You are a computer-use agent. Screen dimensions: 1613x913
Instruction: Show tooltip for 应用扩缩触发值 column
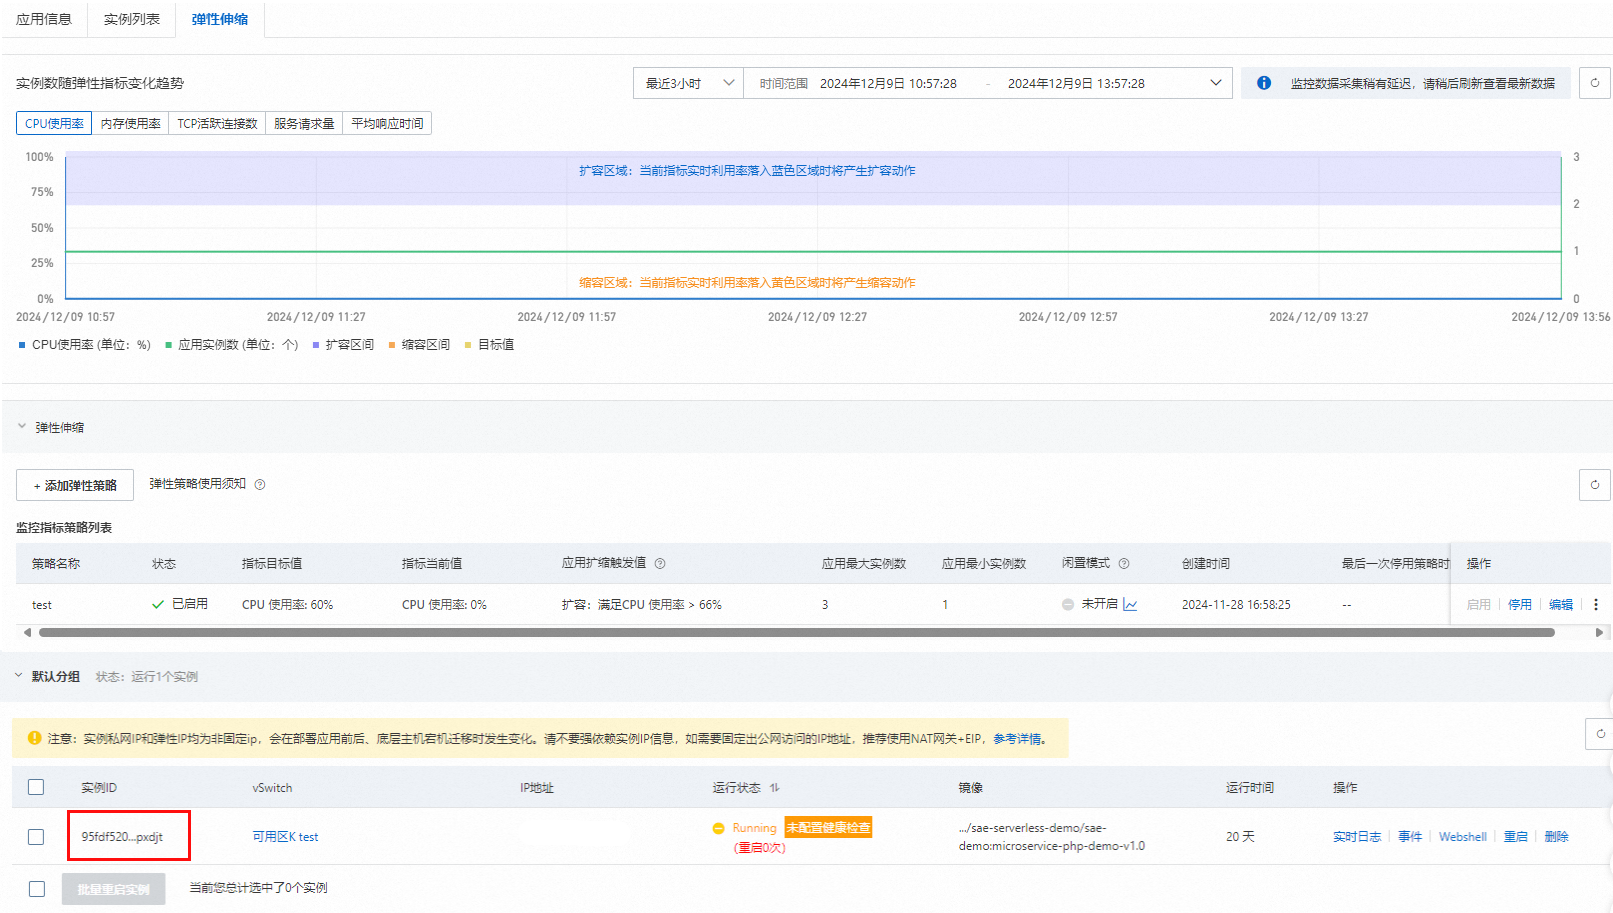click(x=660, y=564)
